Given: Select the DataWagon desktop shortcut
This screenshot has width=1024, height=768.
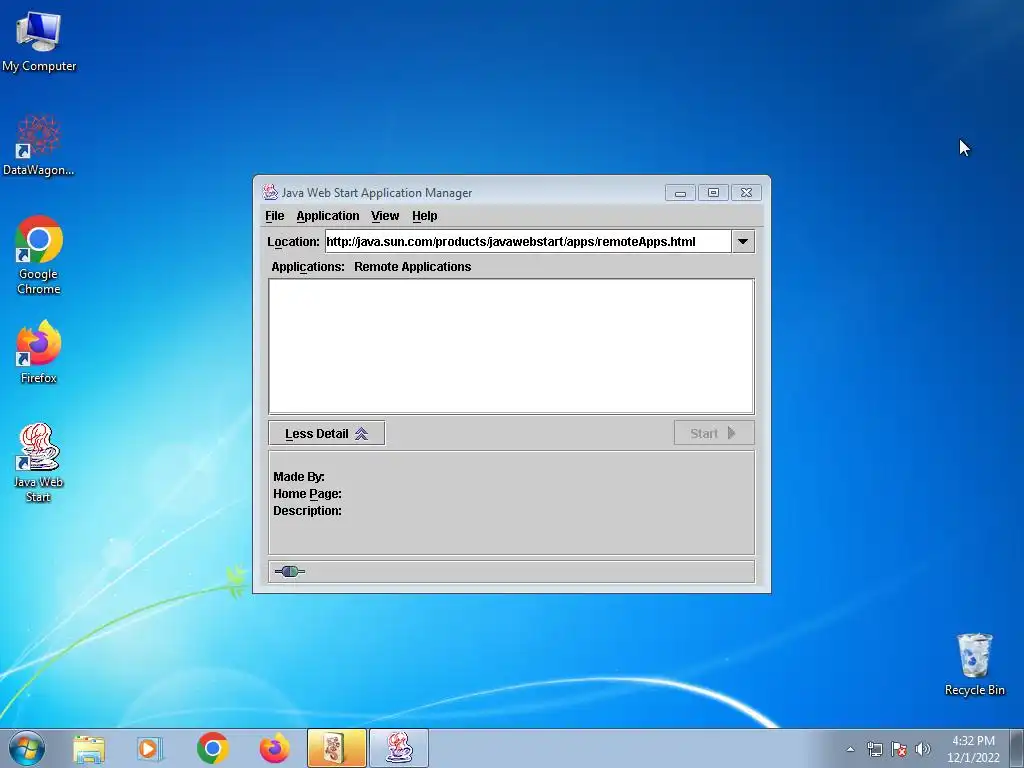Looking at the screenshot, I should [39, 146].
